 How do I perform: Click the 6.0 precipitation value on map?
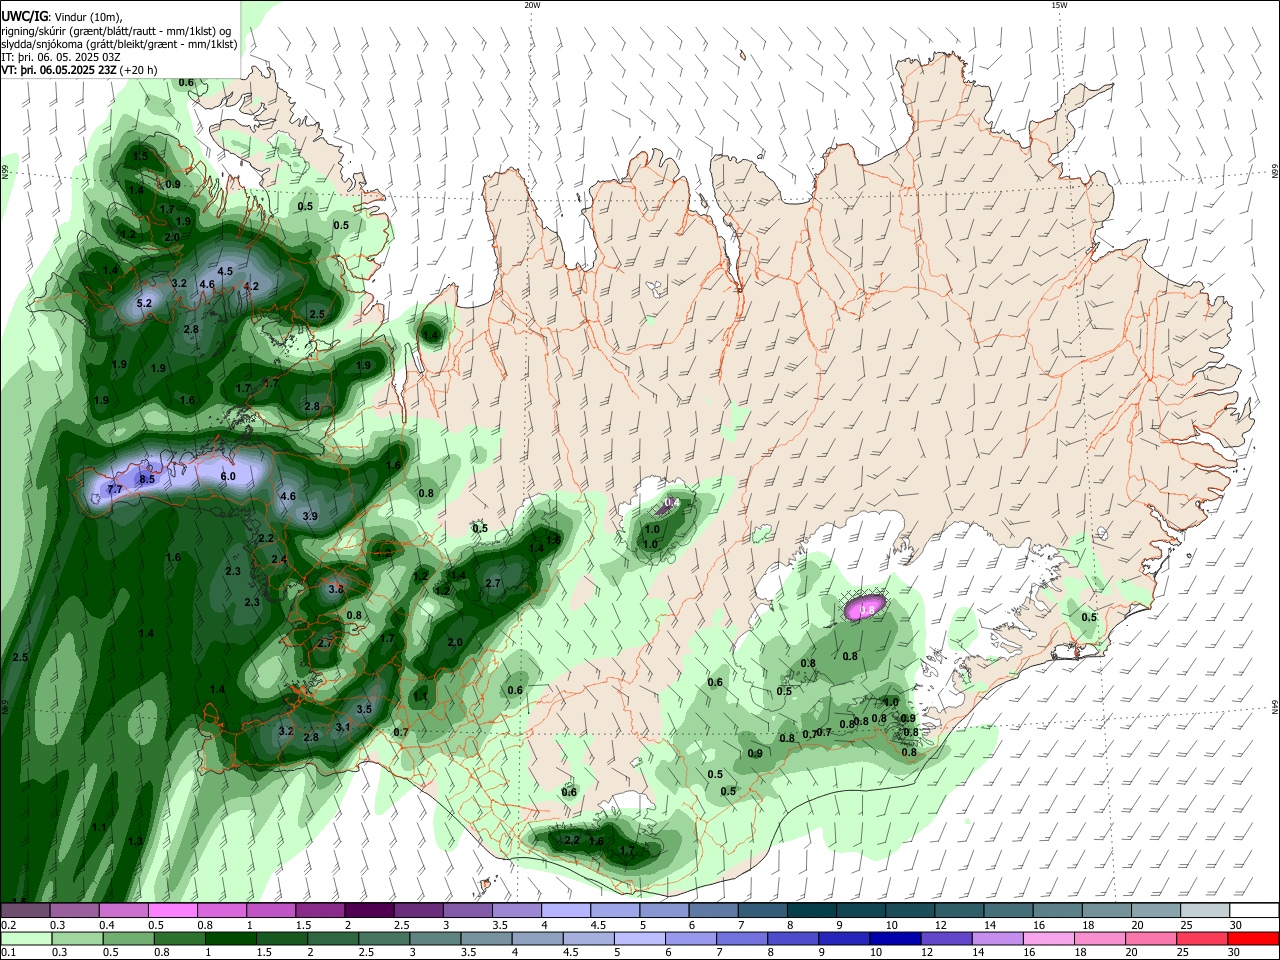click(228, 477)
